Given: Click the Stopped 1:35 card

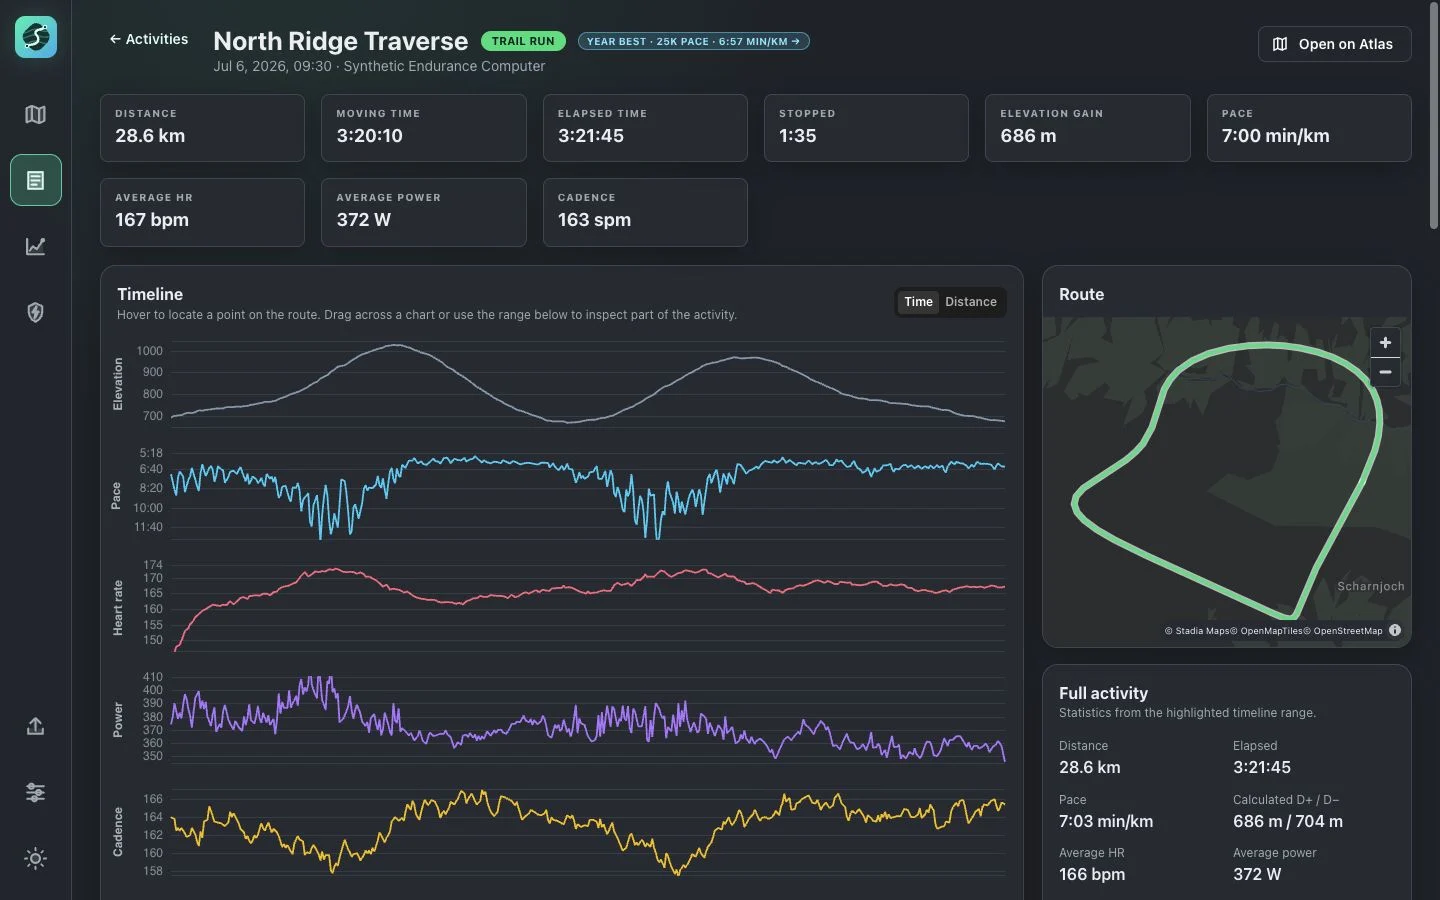Looking at the screenshot, I should [866, 128].
